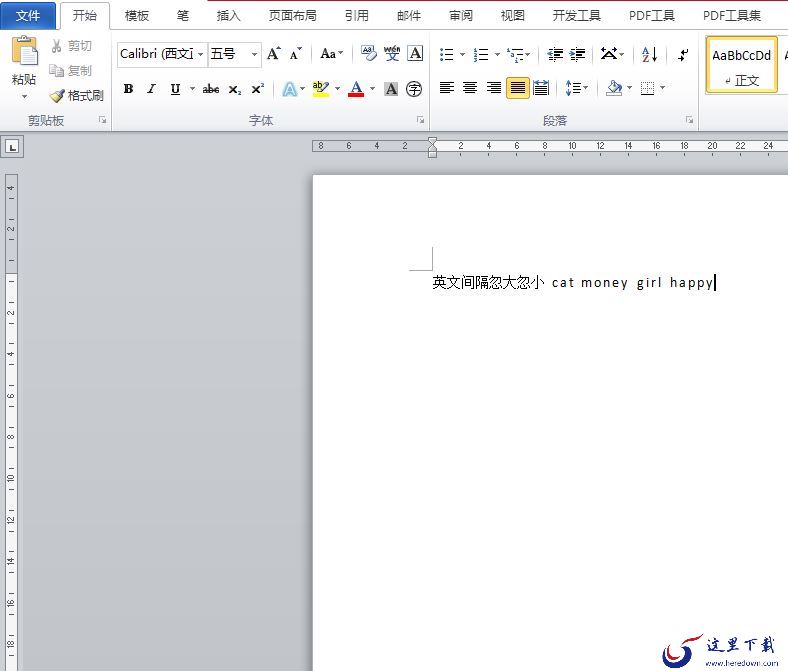Open the Borders dropdown arrow

coord(662,88)
